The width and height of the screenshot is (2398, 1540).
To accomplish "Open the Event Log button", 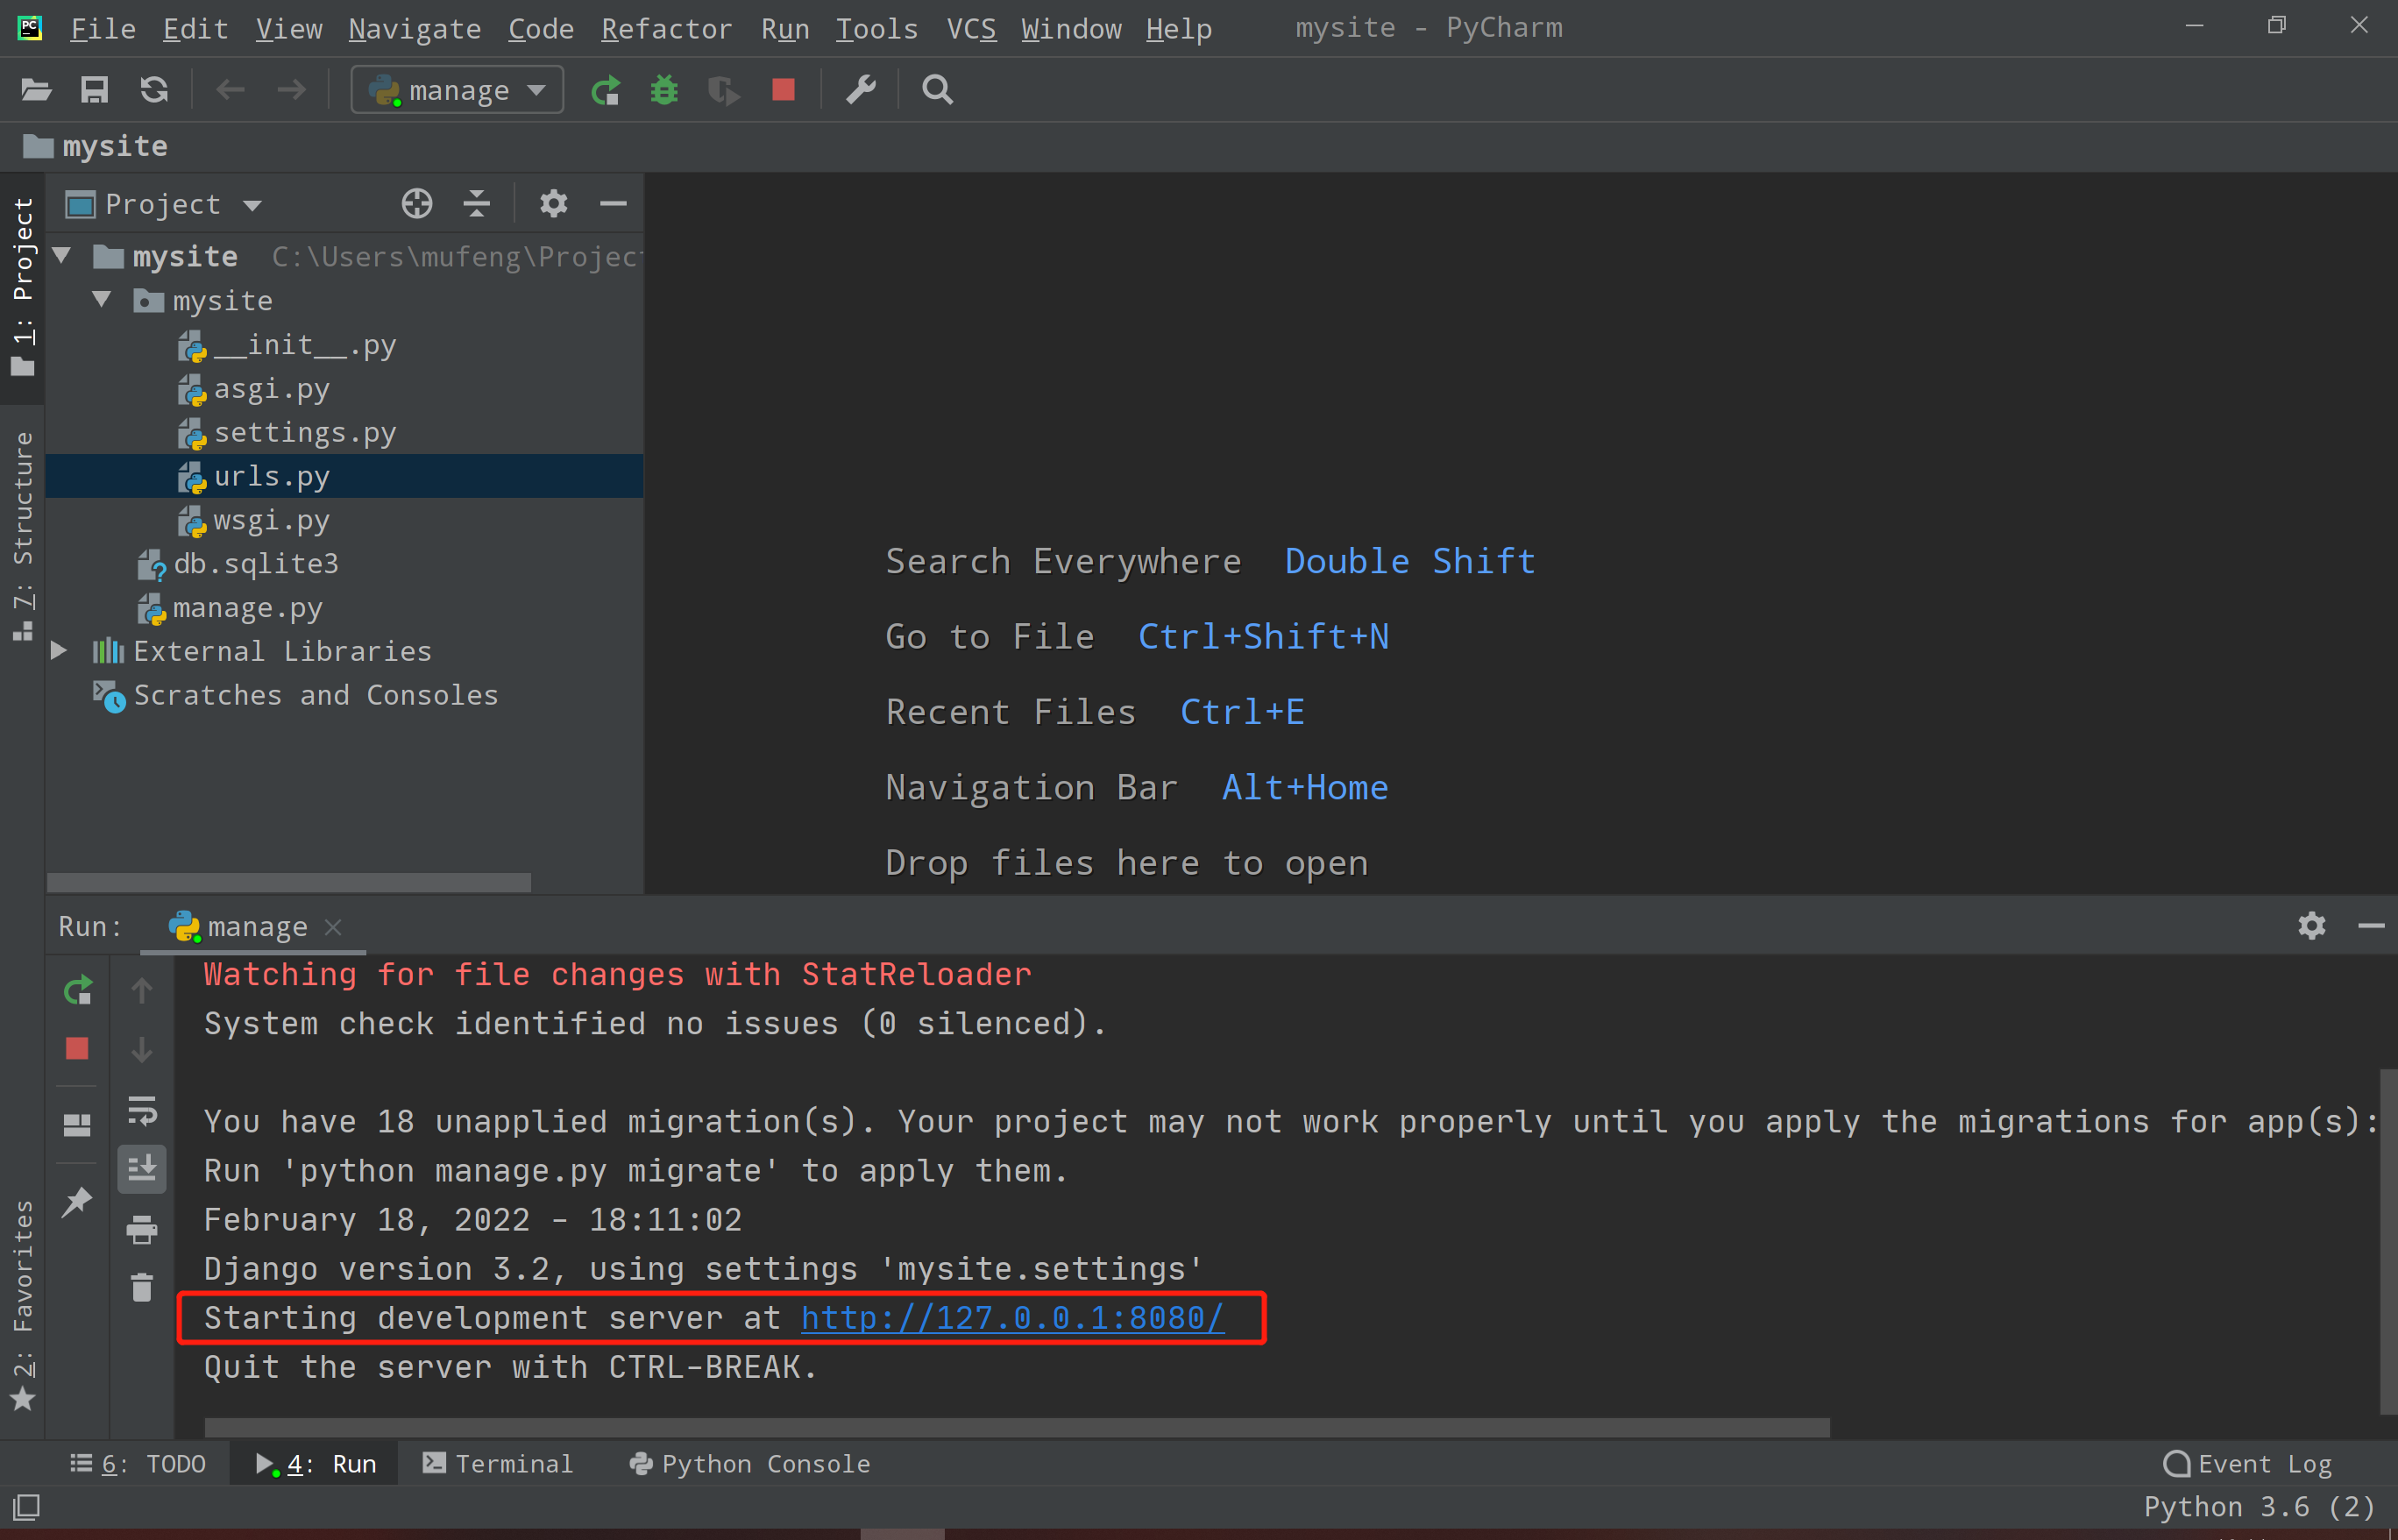I will click(x=2247, y=1464).
